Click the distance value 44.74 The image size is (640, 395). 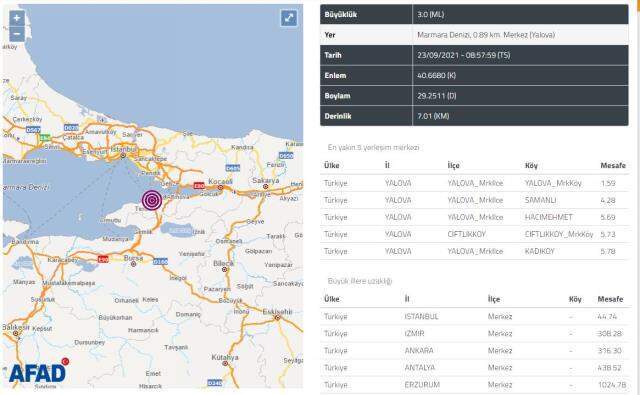(607, 317)
